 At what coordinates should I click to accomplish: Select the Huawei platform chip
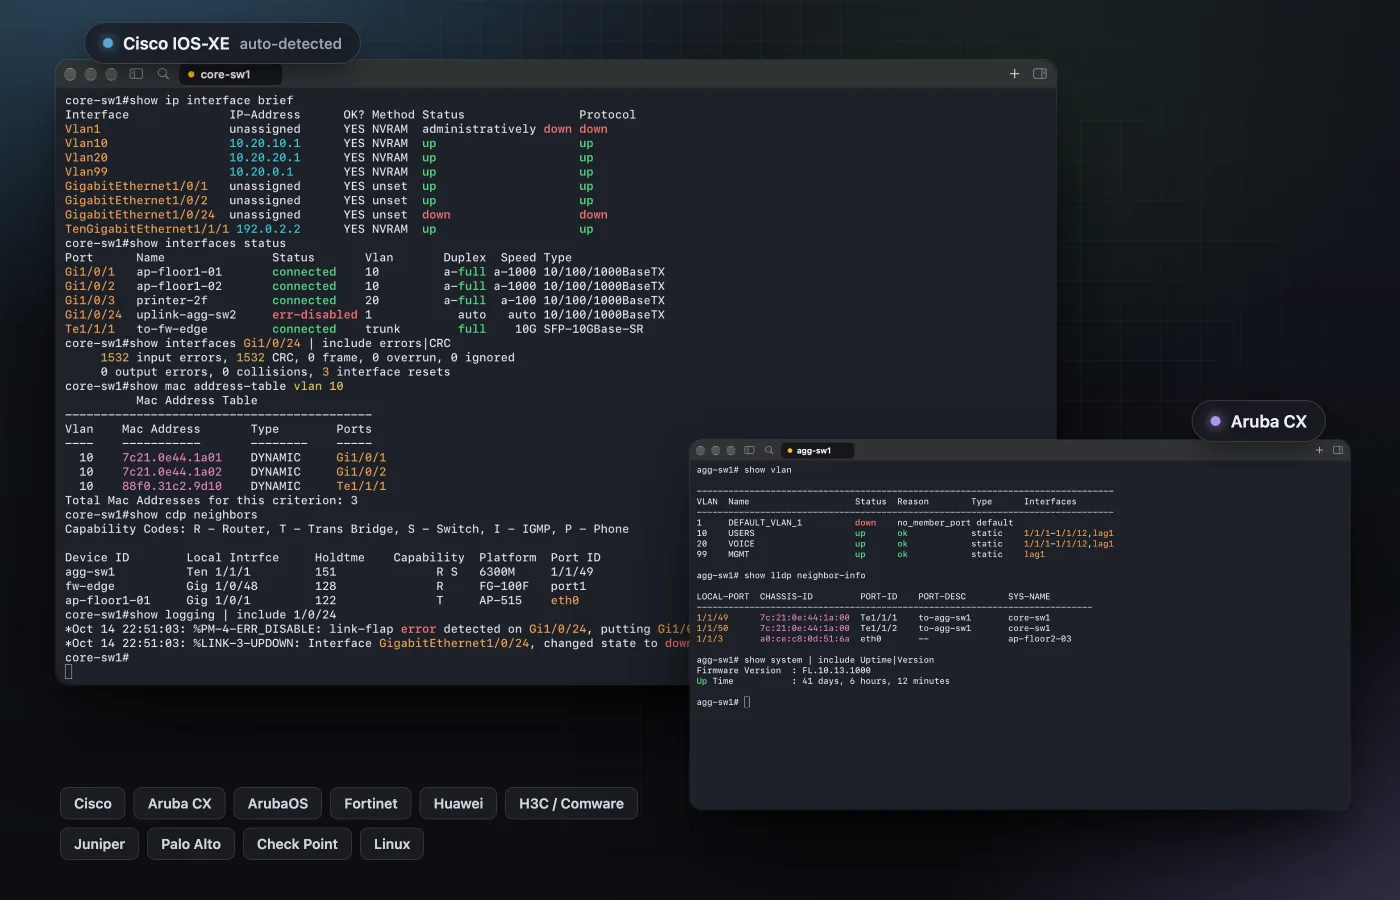pyautogui.click(x=458, y=804)
